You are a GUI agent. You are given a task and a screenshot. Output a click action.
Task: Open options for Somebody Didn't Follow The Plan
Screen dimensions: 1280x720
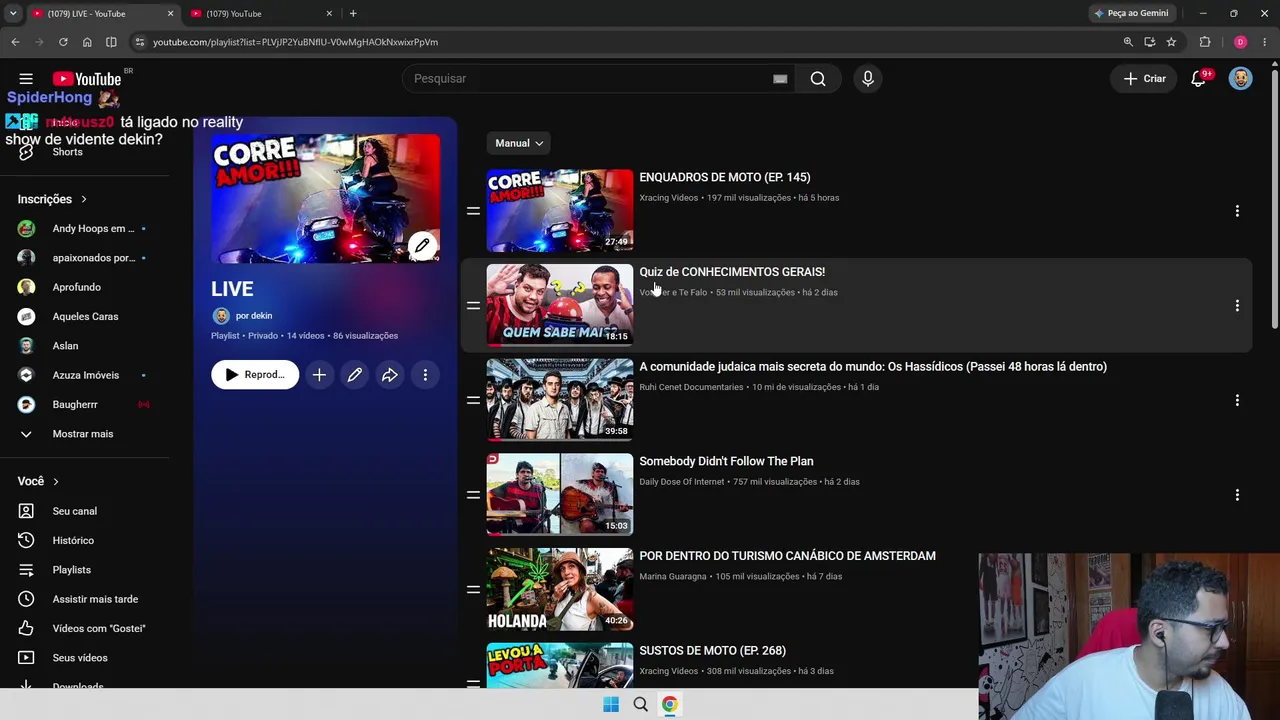pyautogui.click(x=1237, y=495)
